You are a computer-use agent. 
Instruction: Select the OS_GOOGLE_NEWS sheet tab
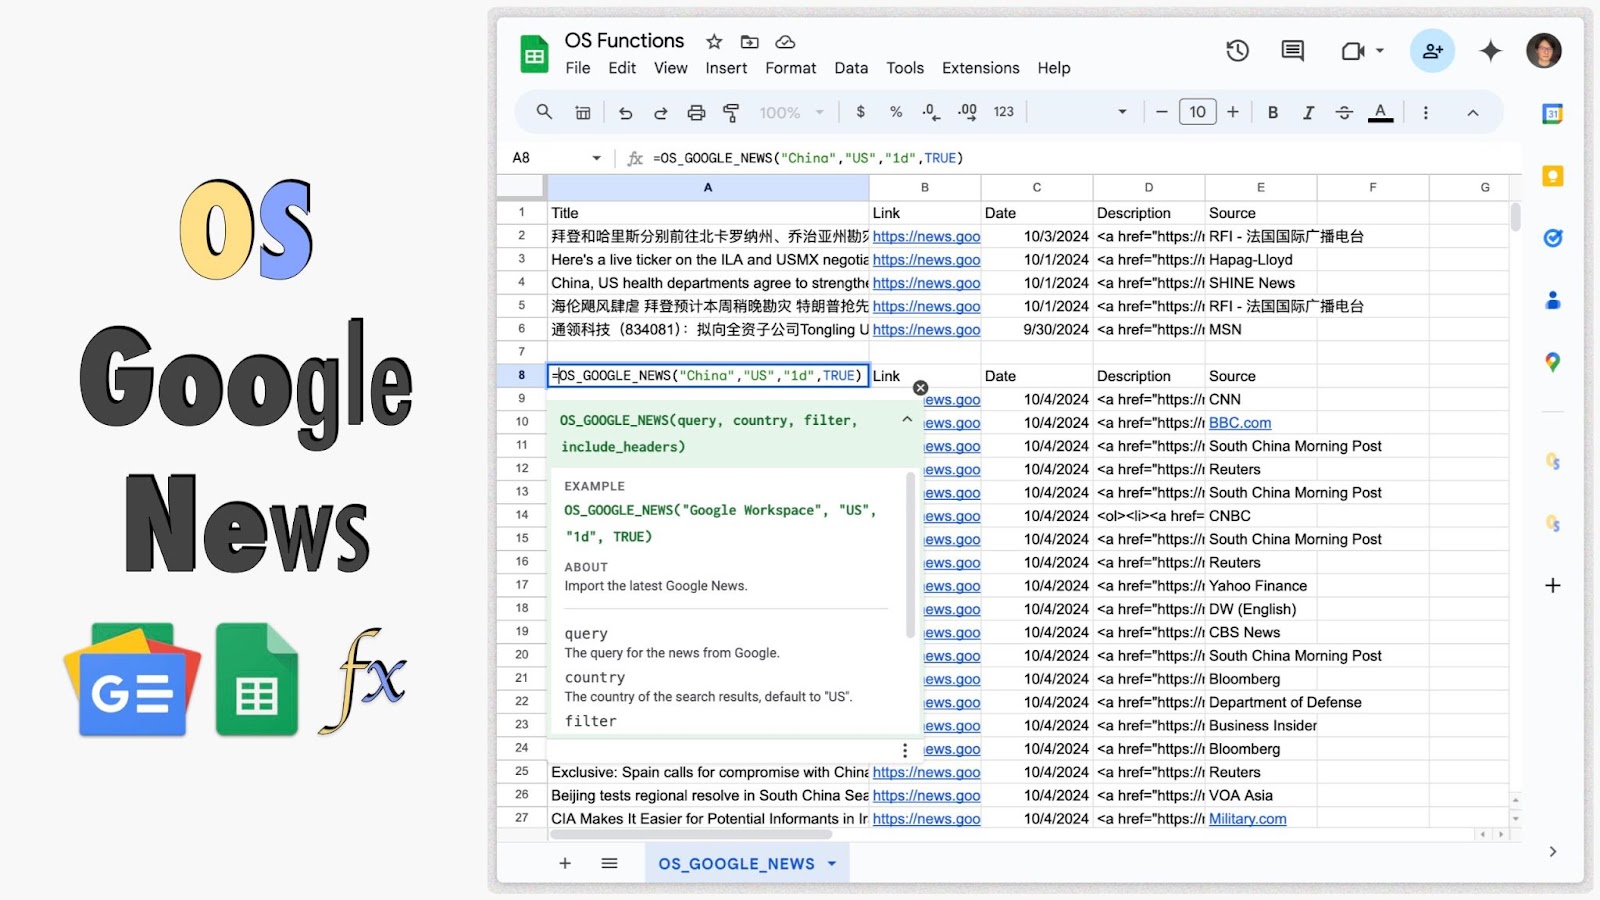tap(736, 864)
